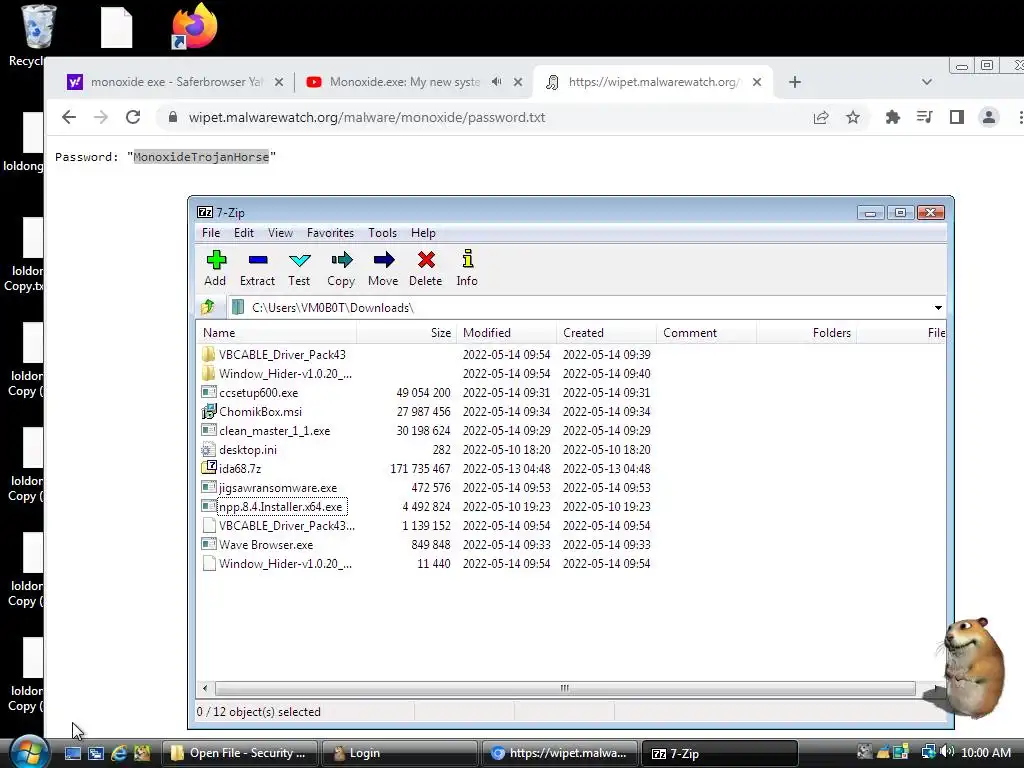Image resolution: width=1024 pixels, height=768 pixels.
Task: Go up one folder level in 7-Zip
Action: pos(208,307)
